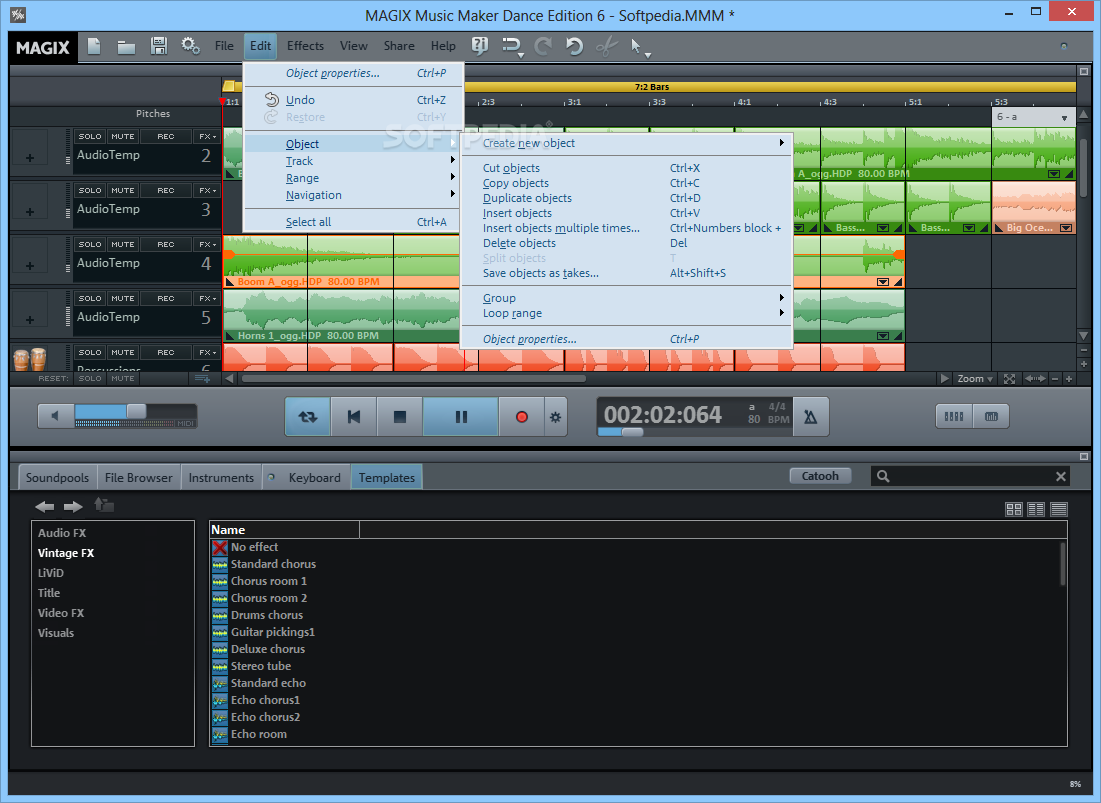Image resolution: width=1101 pixels, height=803 pixels.
Task: Select Vintage FX category
Action: click(x=66, y=553)
